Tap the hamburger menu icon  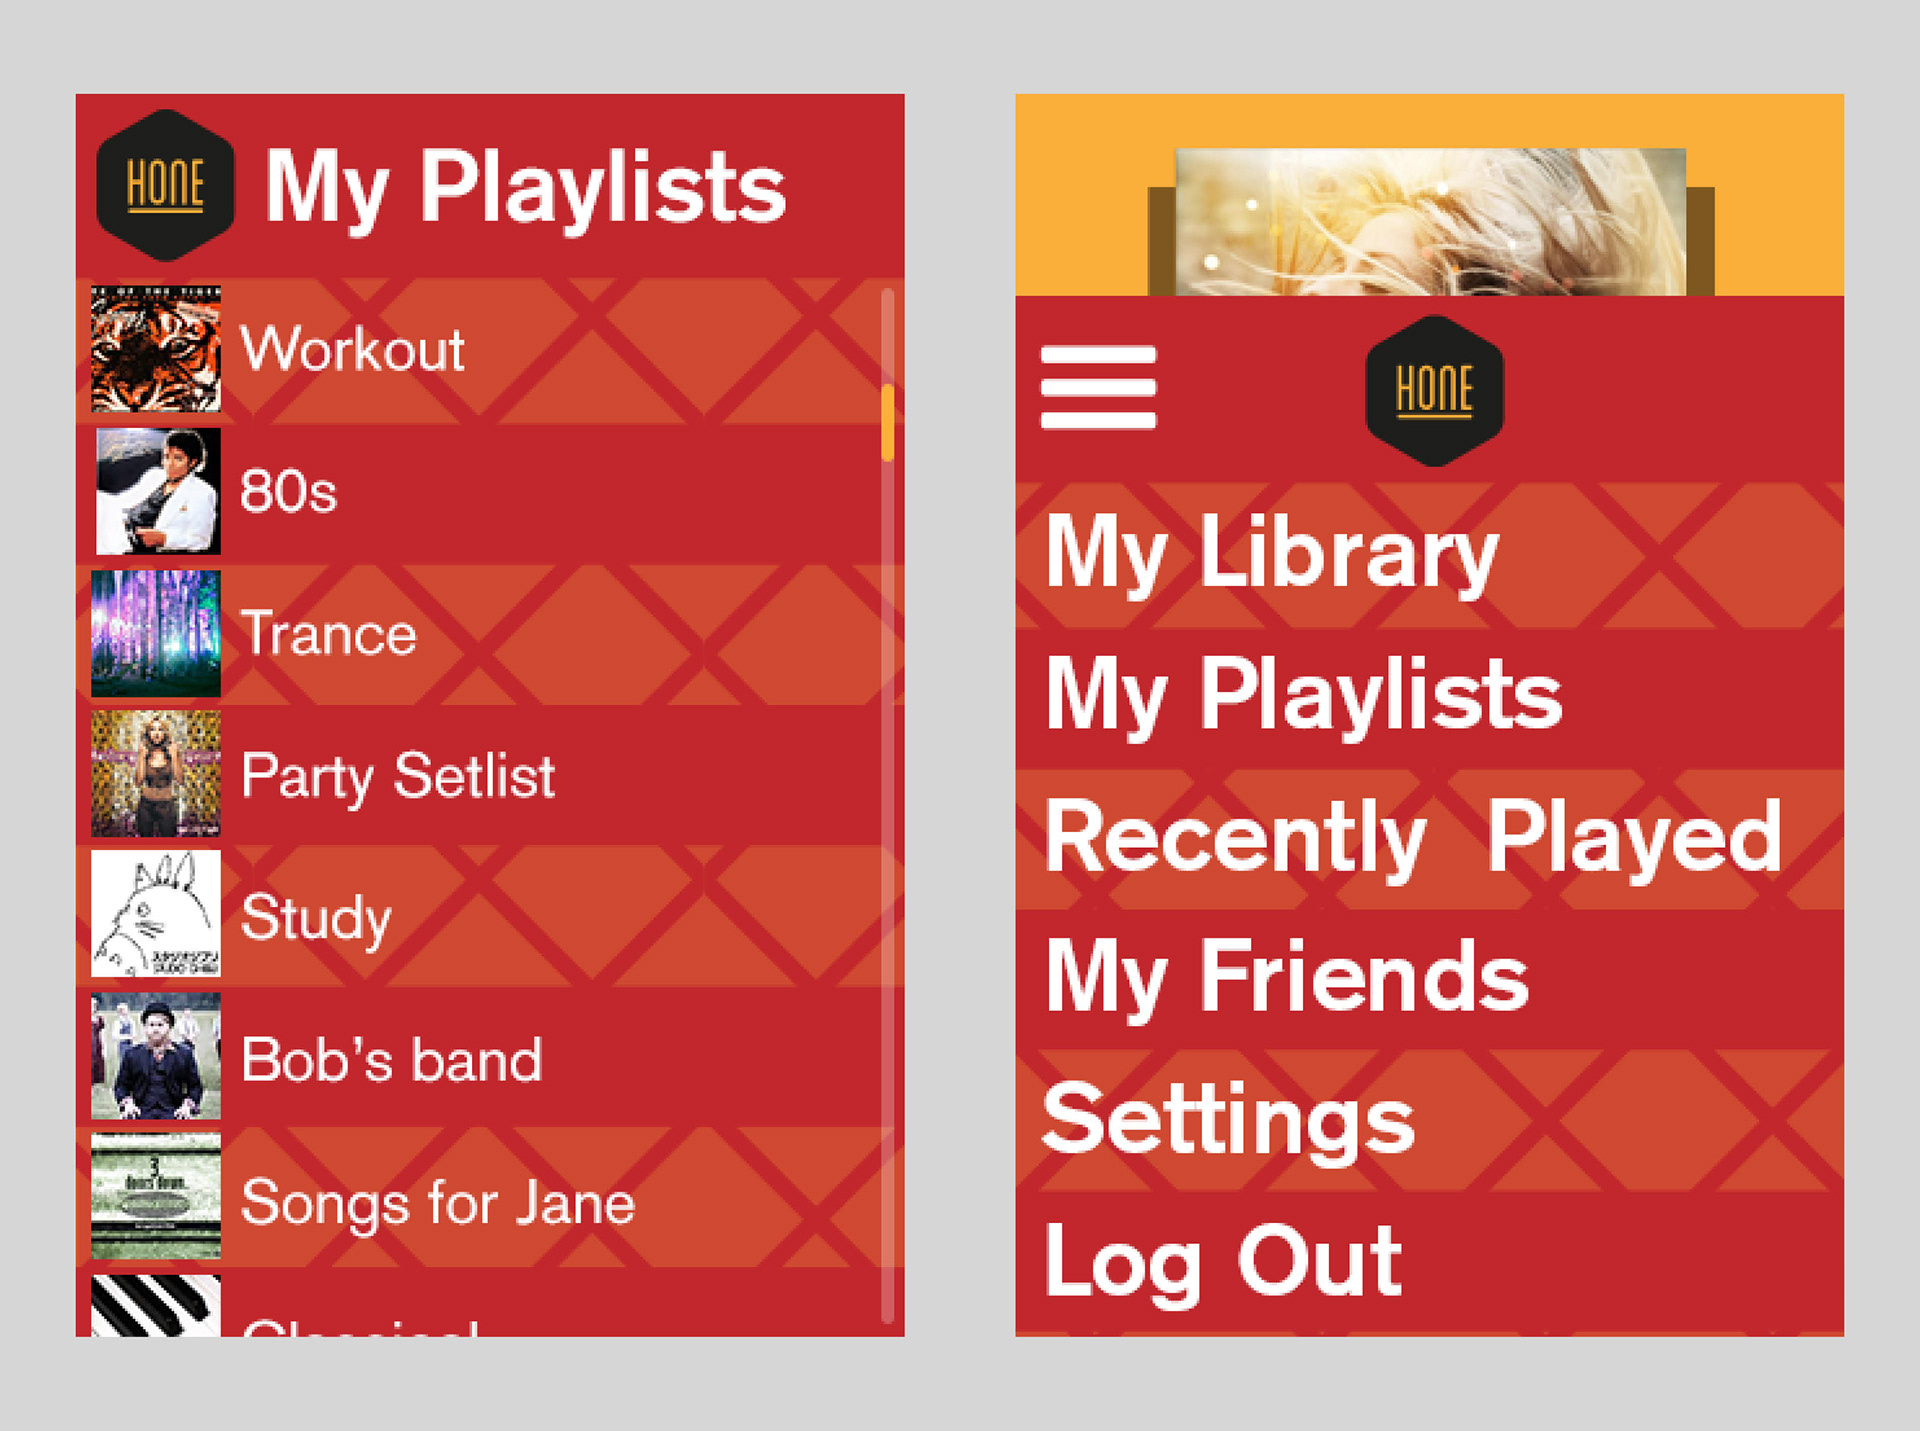pyautogui.click(x=1098, y=387)
